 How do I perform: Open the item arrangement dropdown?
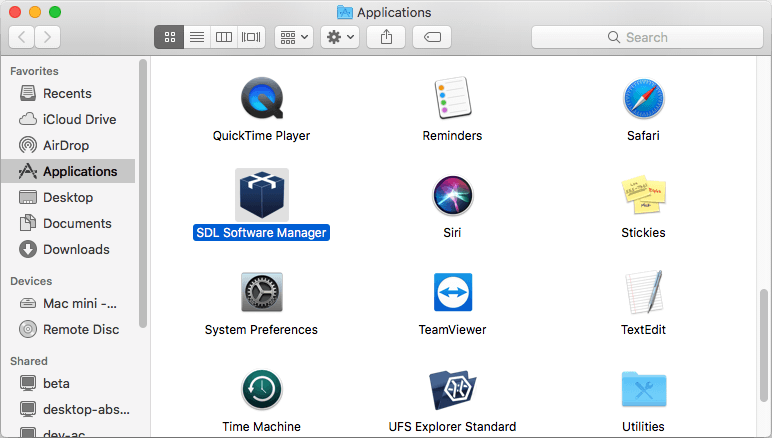coord(294,37)
